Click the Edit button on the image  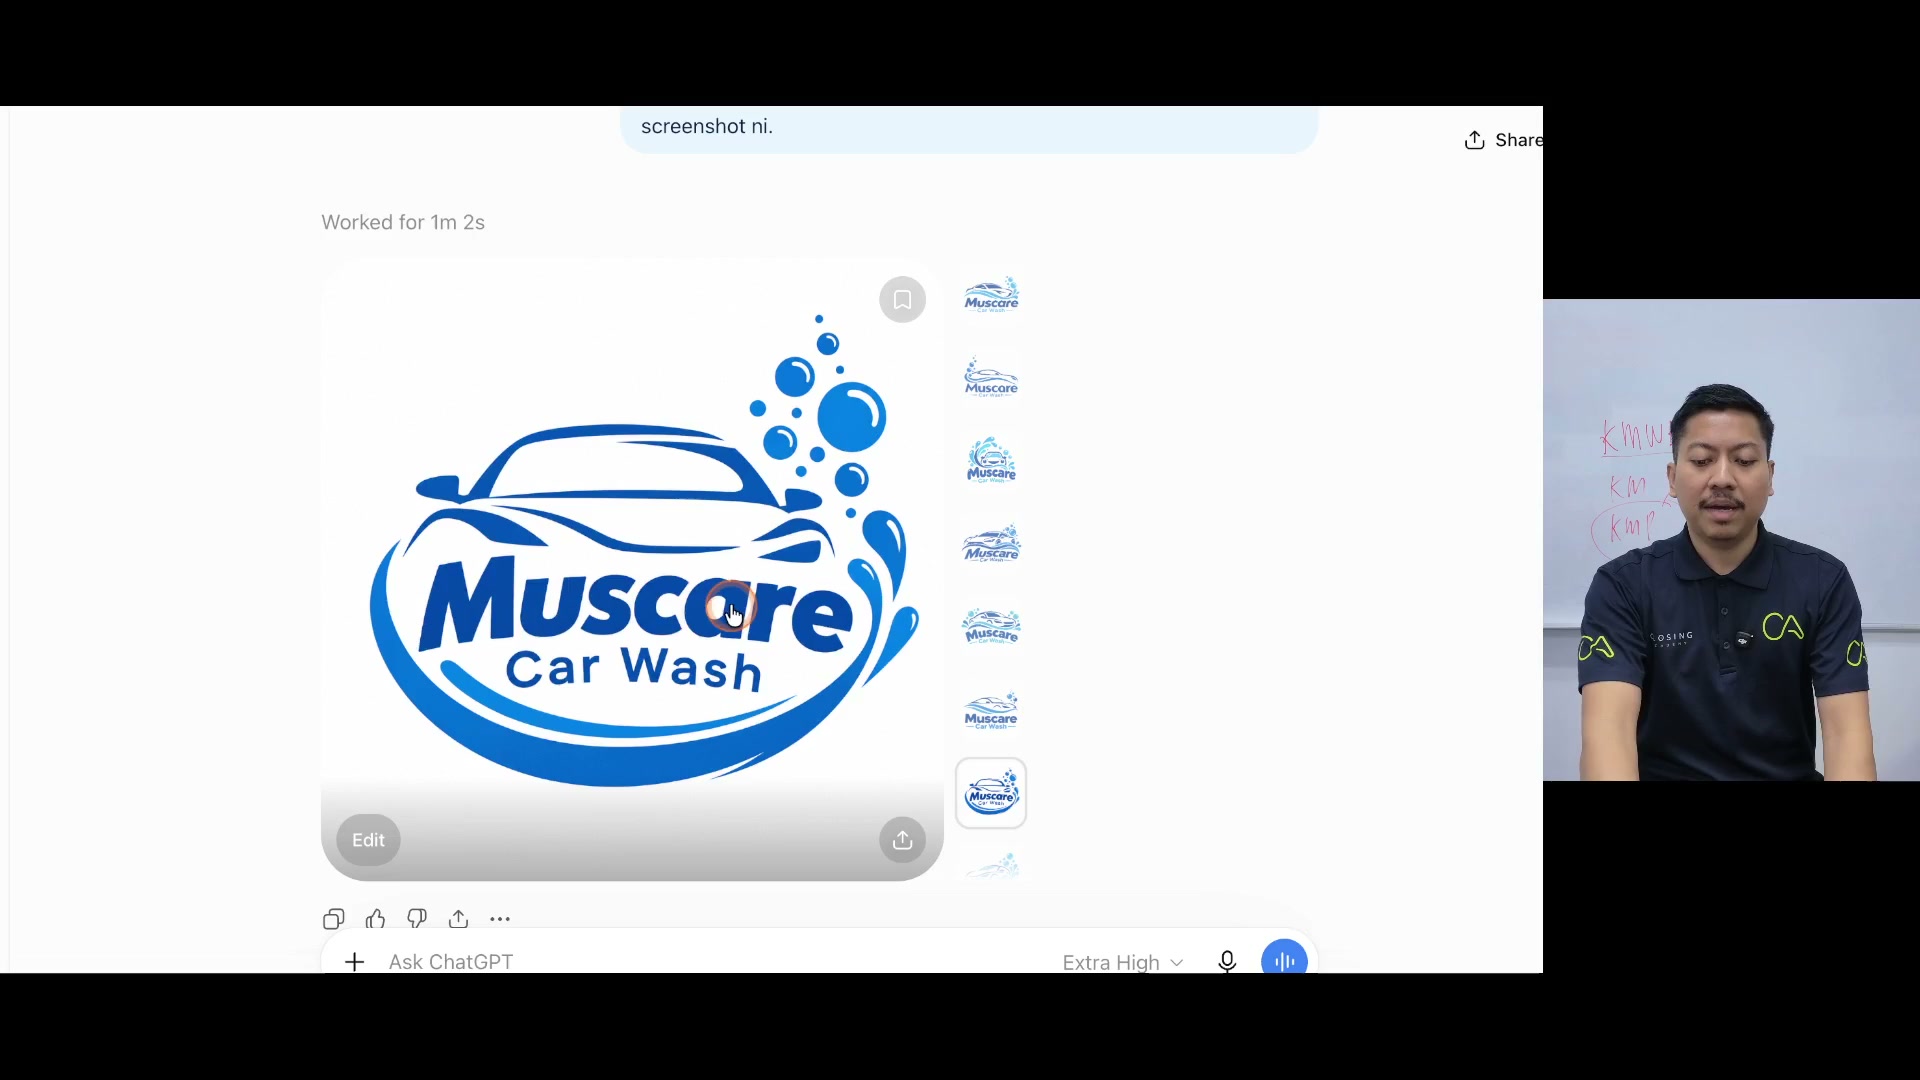[x=368, y=840]
